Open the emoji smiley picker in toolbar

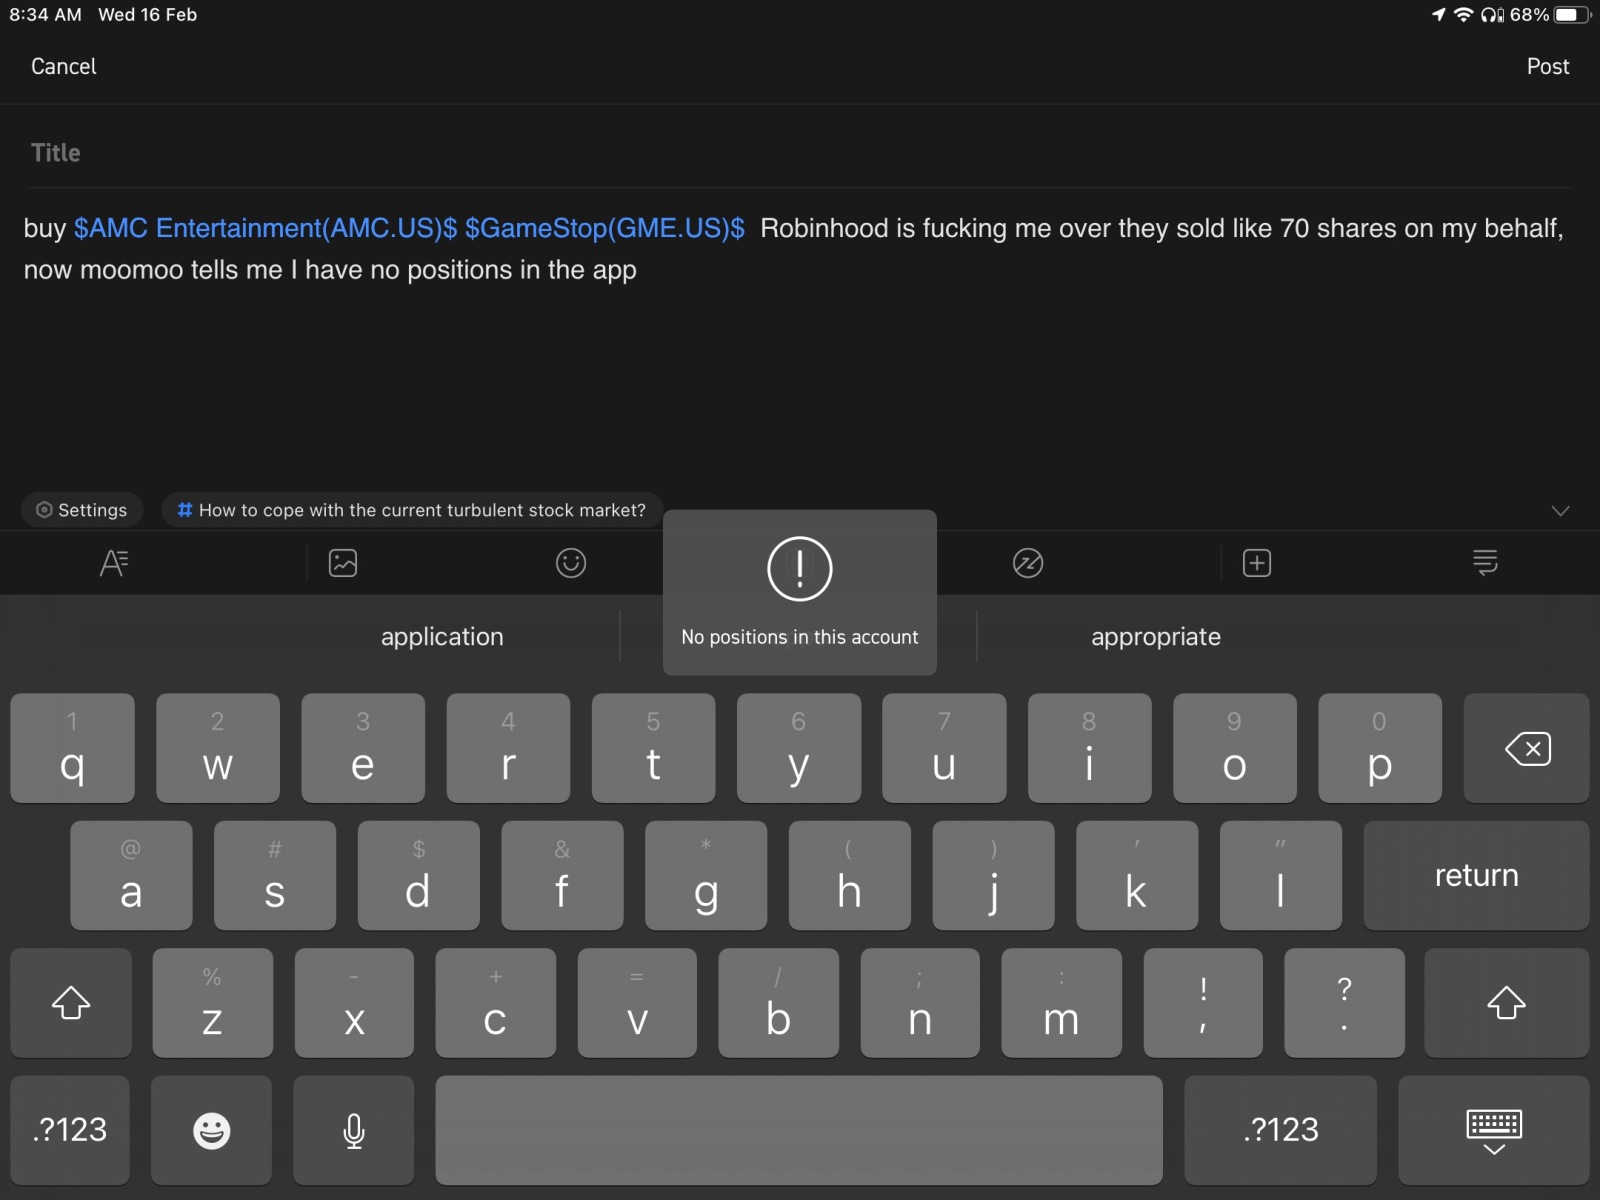pyautogui.click(x=571, y=563)
